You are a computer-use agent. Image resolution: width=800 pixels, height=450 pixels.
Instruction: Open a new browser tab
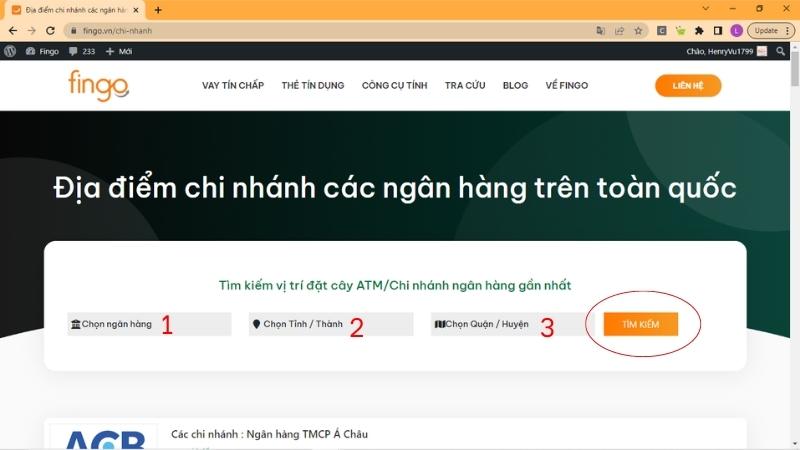pyautogui.click(x=158, y=10)
